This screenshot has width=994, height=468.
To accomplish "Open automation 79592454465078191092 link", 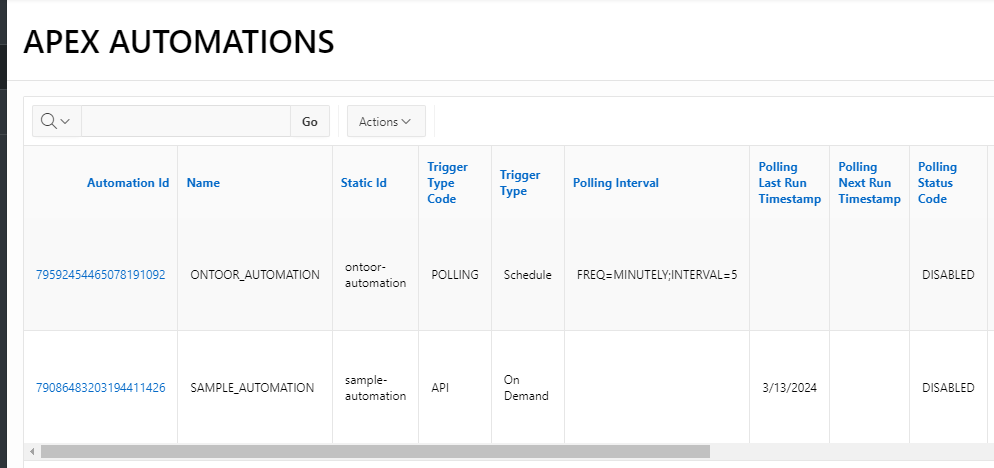I will click(x=100, y=275).
